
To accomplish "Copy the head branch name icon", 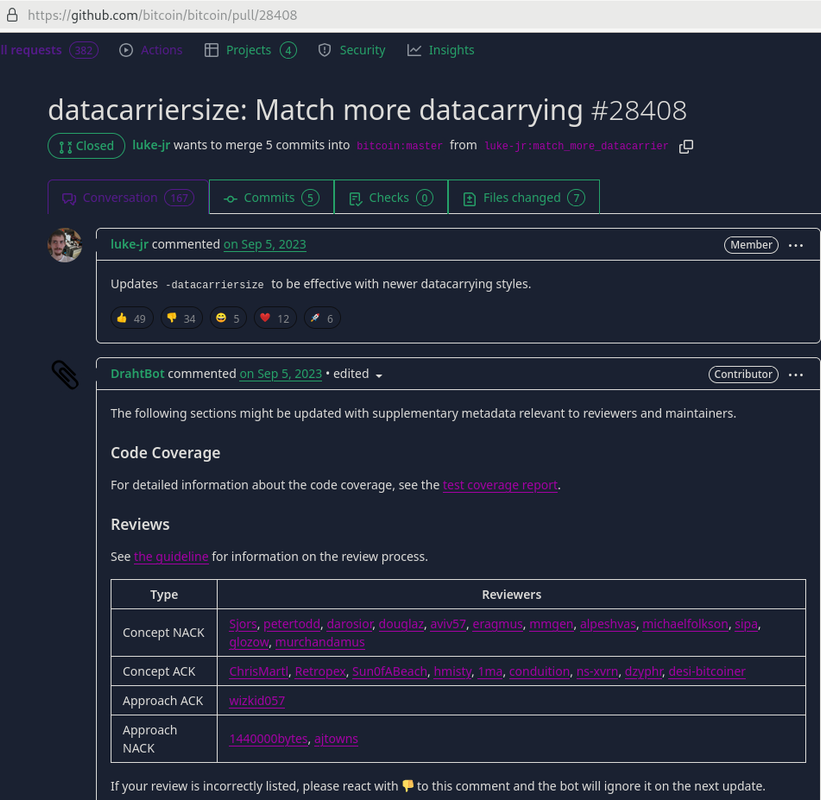I will [x=686, y=147].
